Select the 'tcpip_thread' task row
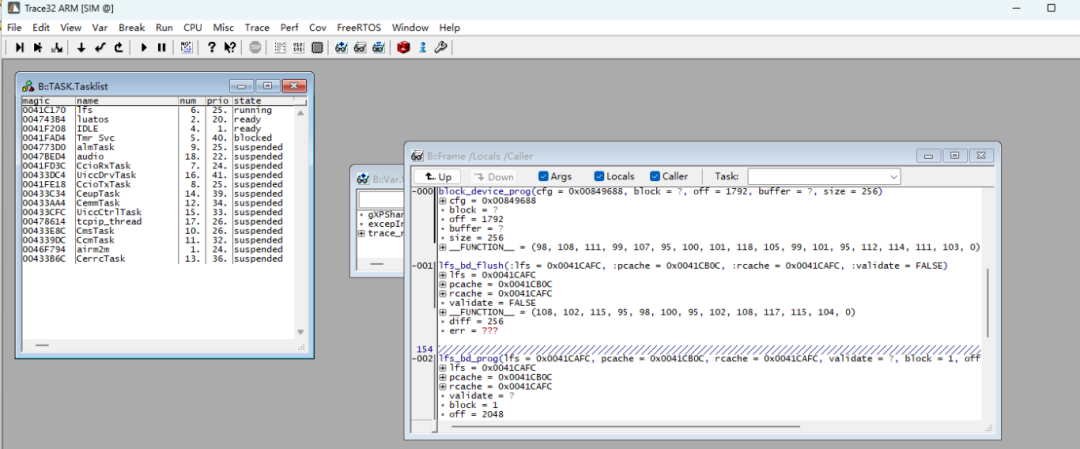Image resolution: width=1080 pixels, height=449 pixels. point(158,222)
